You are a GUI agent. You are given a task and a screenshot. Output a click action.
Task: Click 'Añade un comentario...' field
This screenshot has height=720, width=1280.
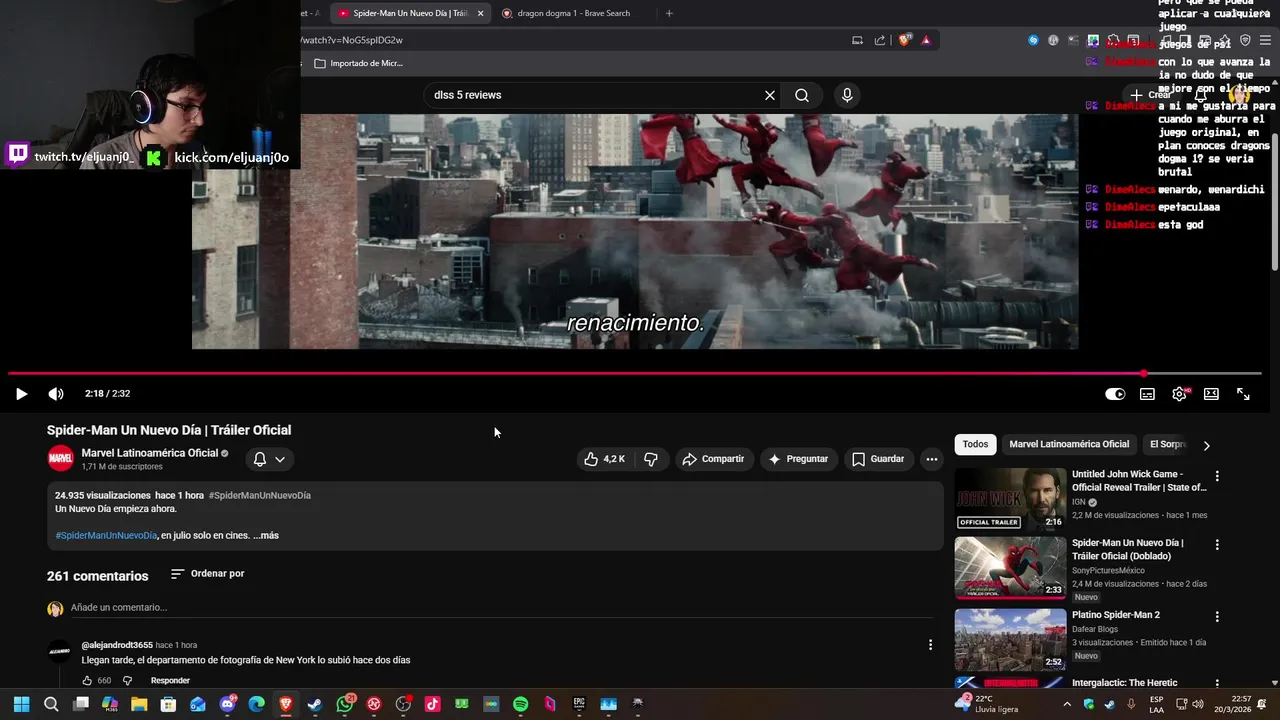pos(500,608)
